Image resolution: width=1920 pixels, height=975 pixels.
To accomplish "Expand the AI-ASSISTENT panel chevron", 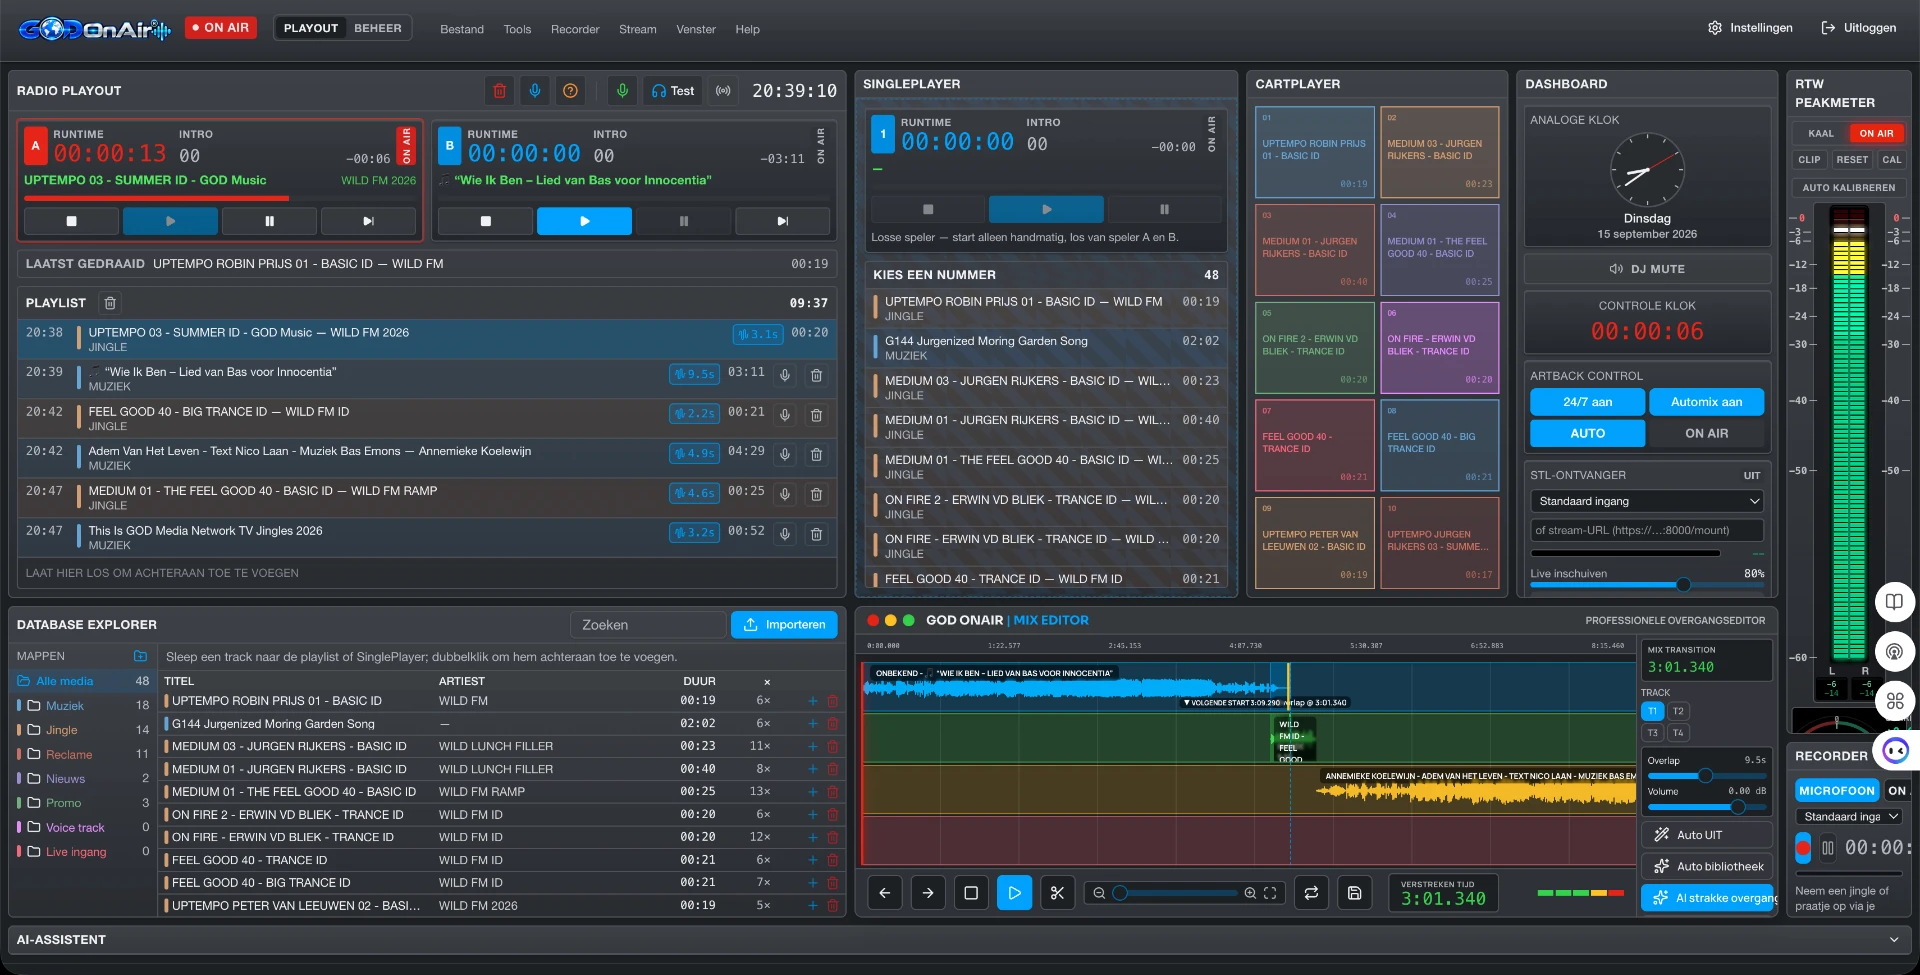I will (x=1893, y=940).
